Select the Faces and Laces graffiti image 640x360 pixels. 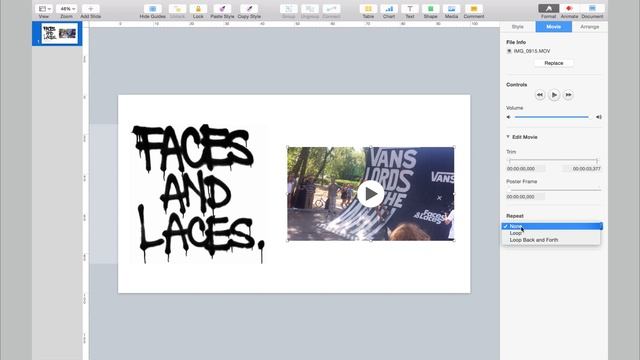coord(198,194)
